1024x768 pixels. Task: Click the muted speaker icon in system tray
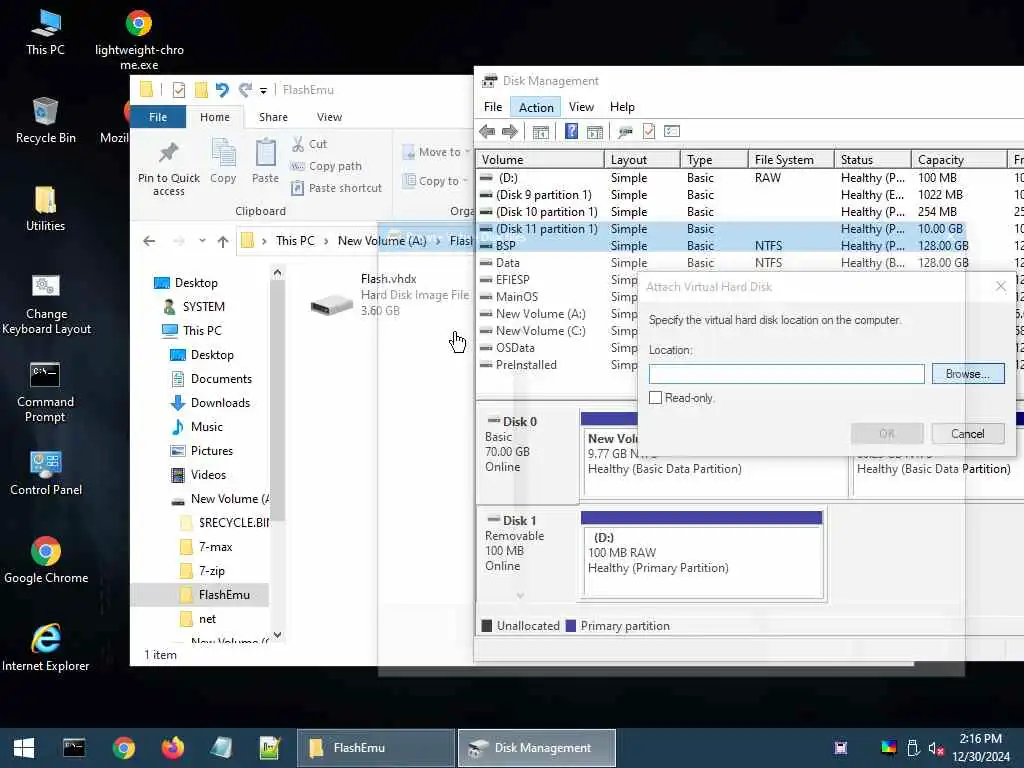coord(936,748)
